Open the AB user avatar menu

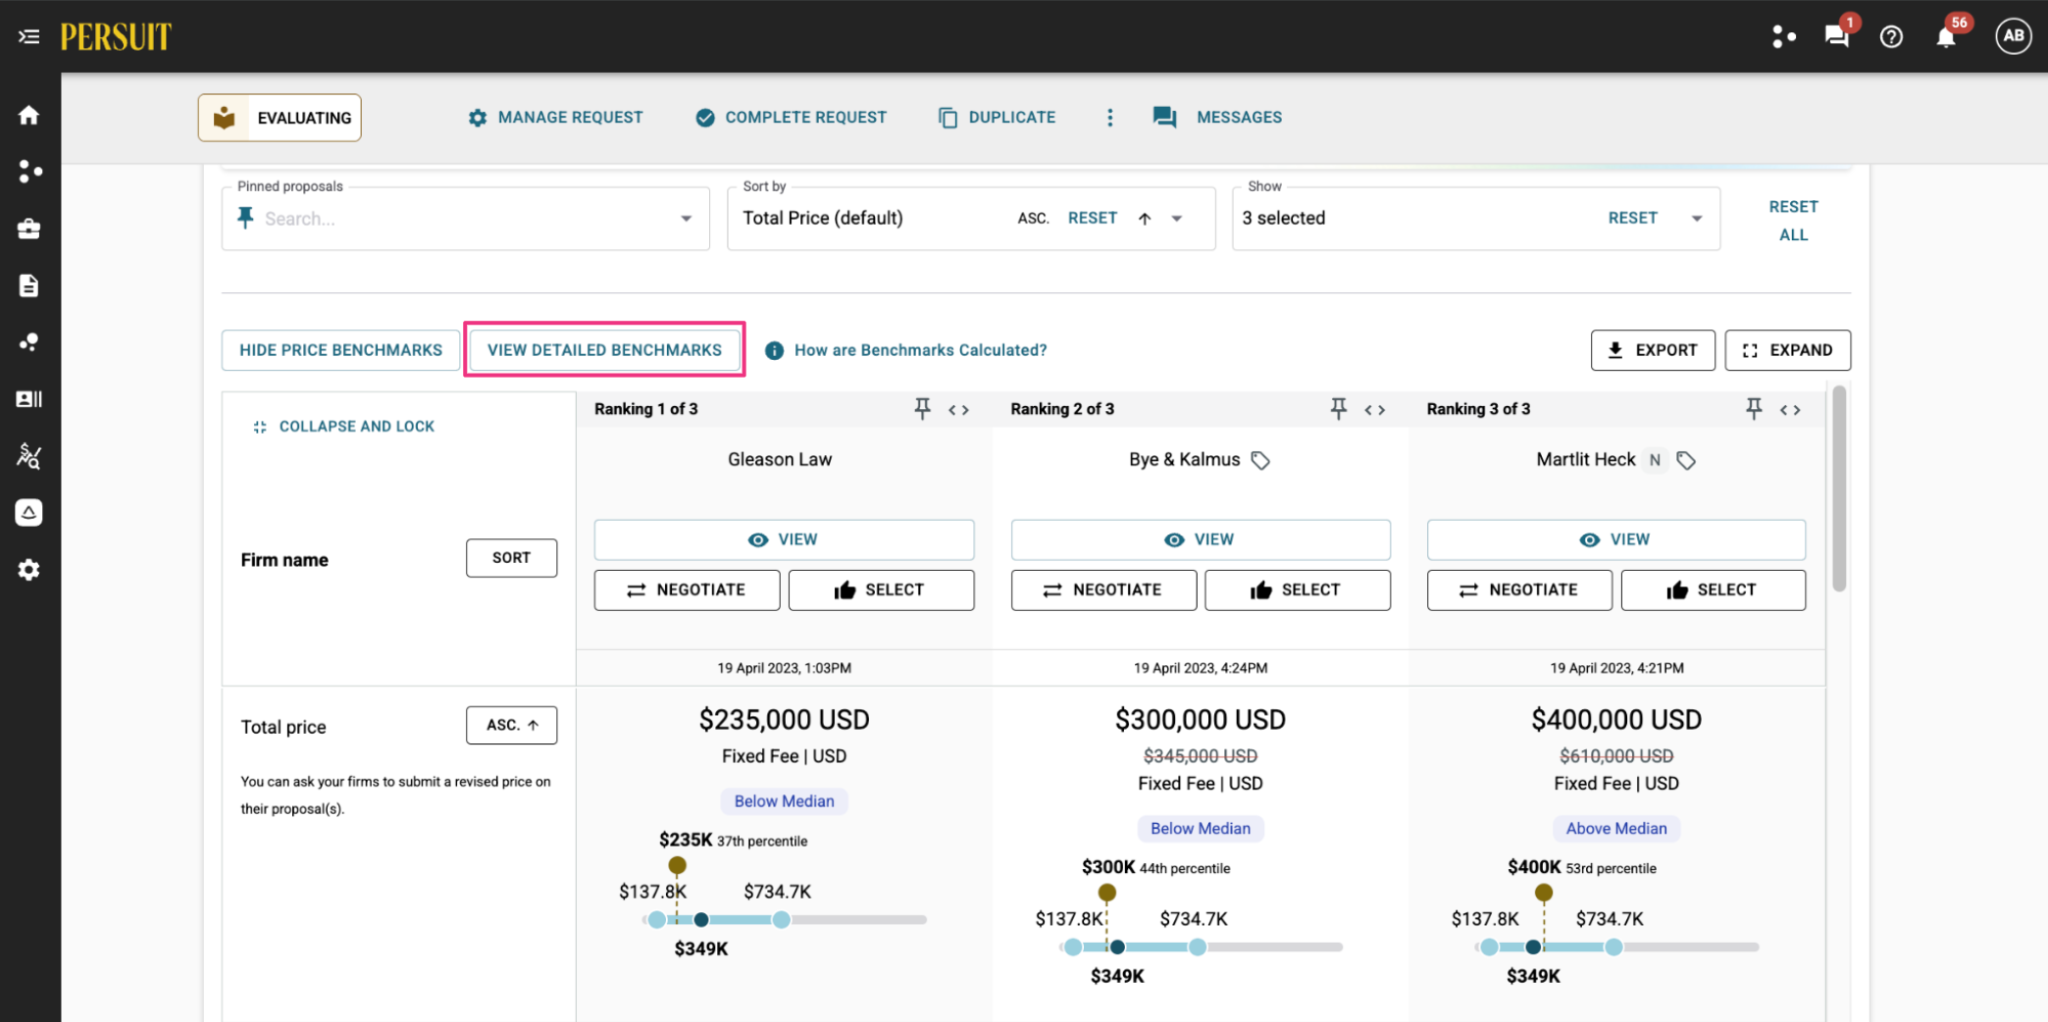coord(2013,36)
